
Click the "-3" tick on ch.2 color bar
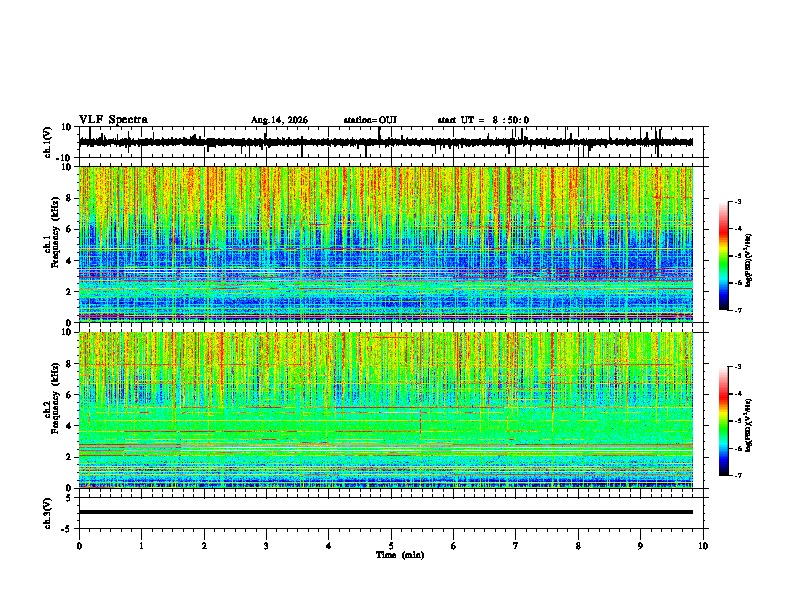coord(737,367)
